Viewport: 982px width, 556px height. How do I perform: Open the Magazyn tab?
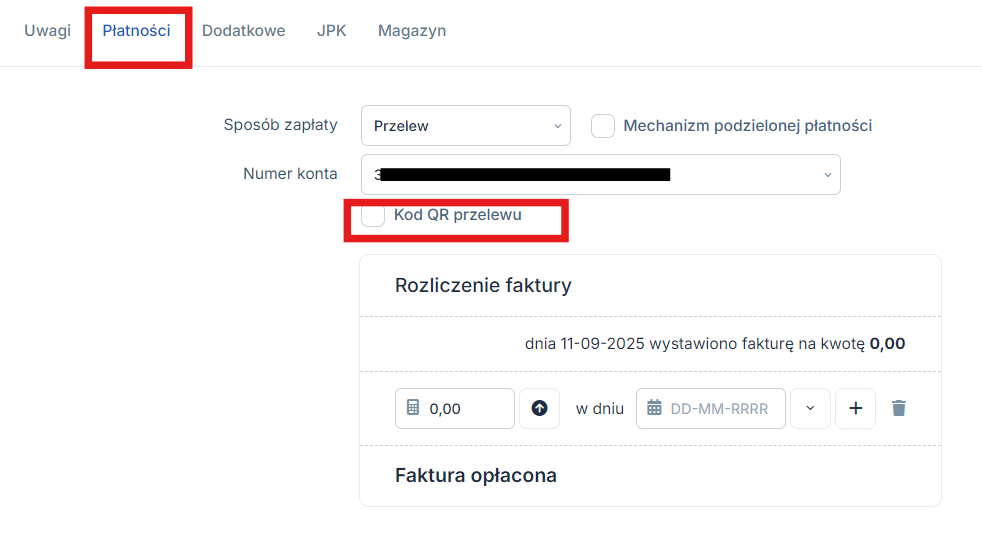412,31
